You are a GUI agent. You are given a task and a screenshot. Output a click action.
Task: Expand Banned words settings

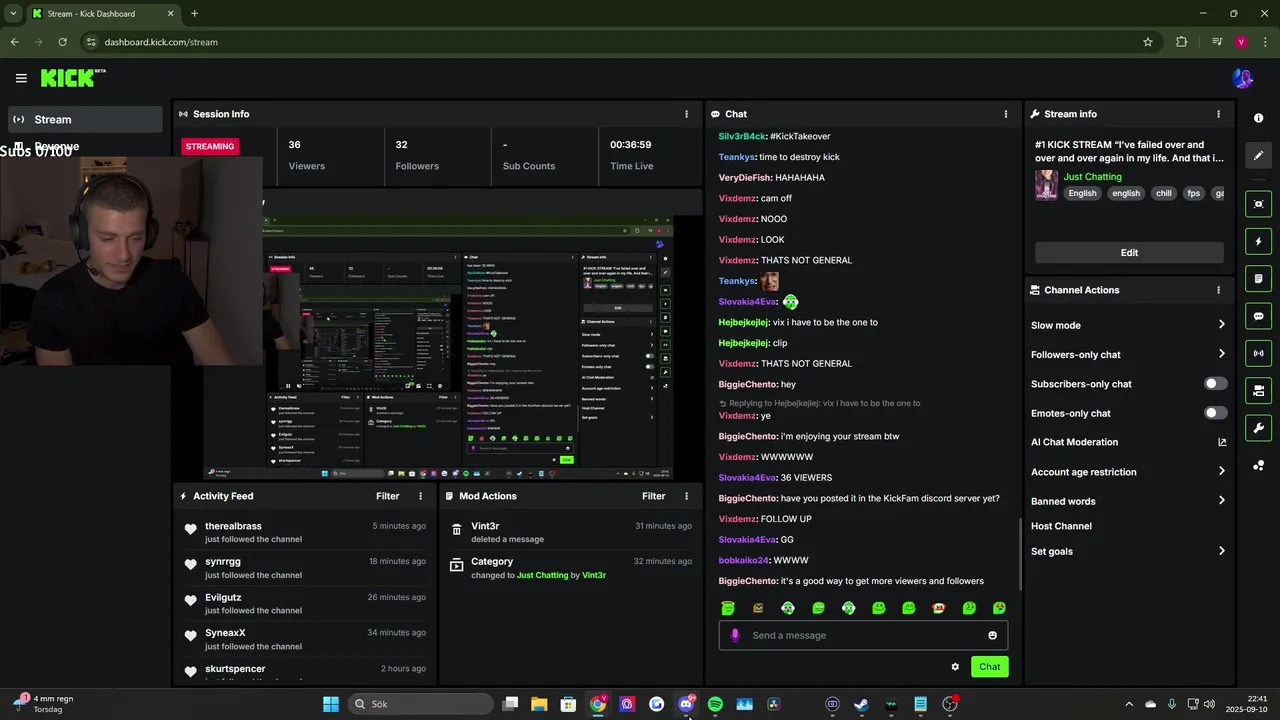pyautogui.click(x=1221, y=501)
